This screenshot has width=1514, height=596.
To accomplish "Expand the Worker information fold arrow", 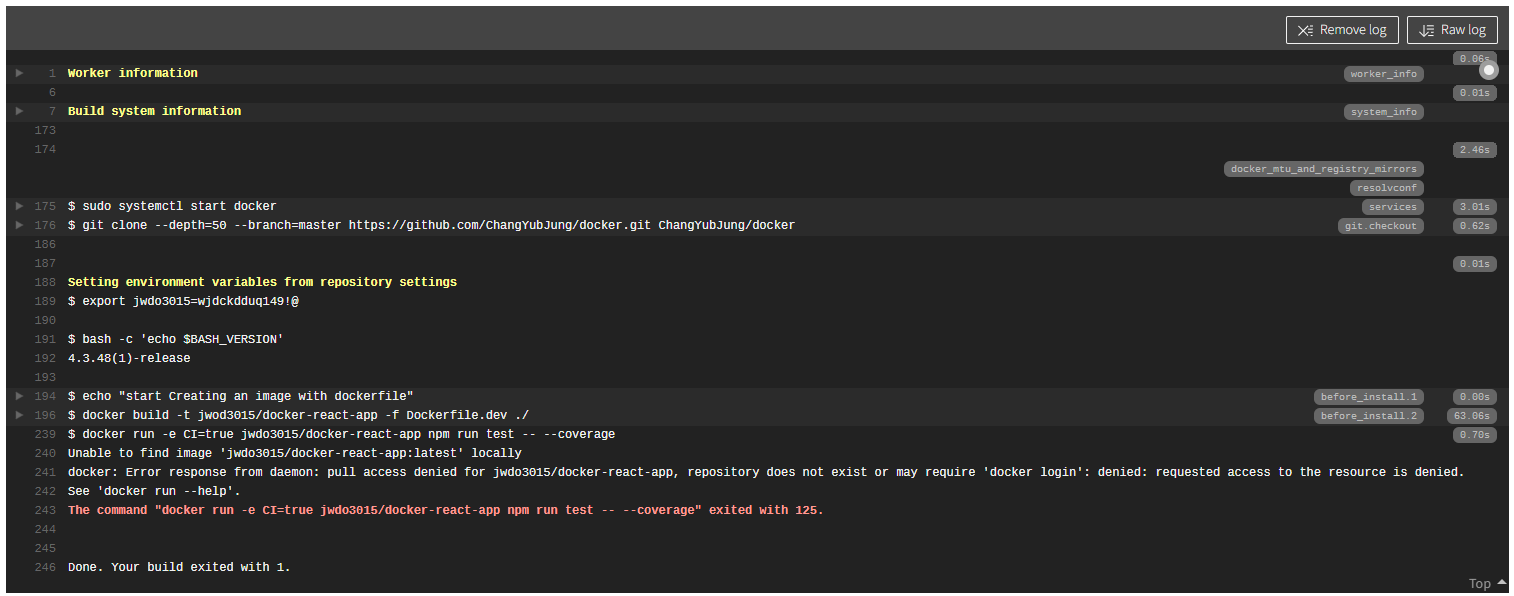I will click(x=19, y=73).
